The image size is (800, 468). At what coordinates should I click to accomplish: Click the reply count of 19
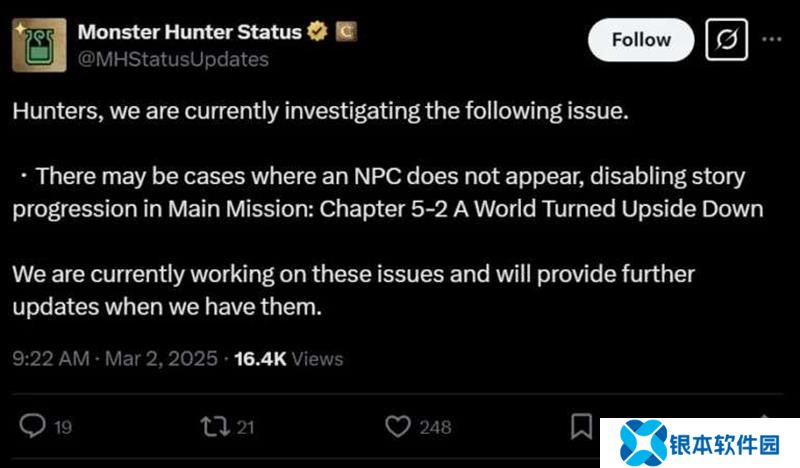pyautogui.click(x=62, y=428)
